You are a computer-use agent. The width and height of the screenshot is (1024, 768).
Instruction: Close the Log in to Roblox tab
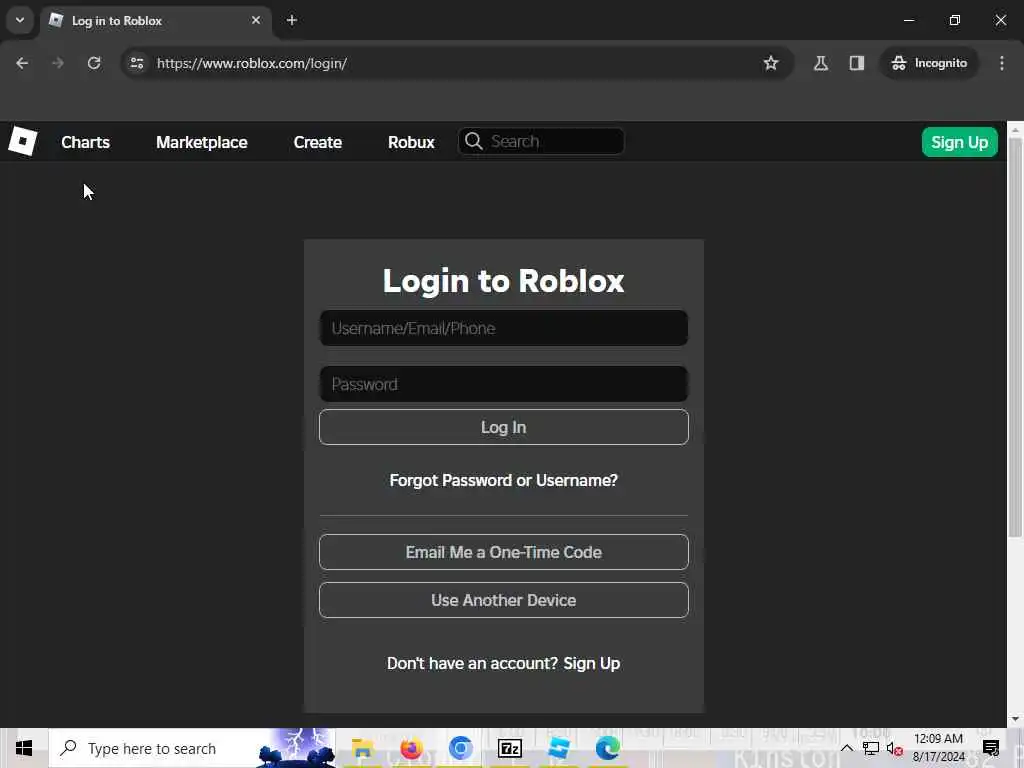point(256,20)
